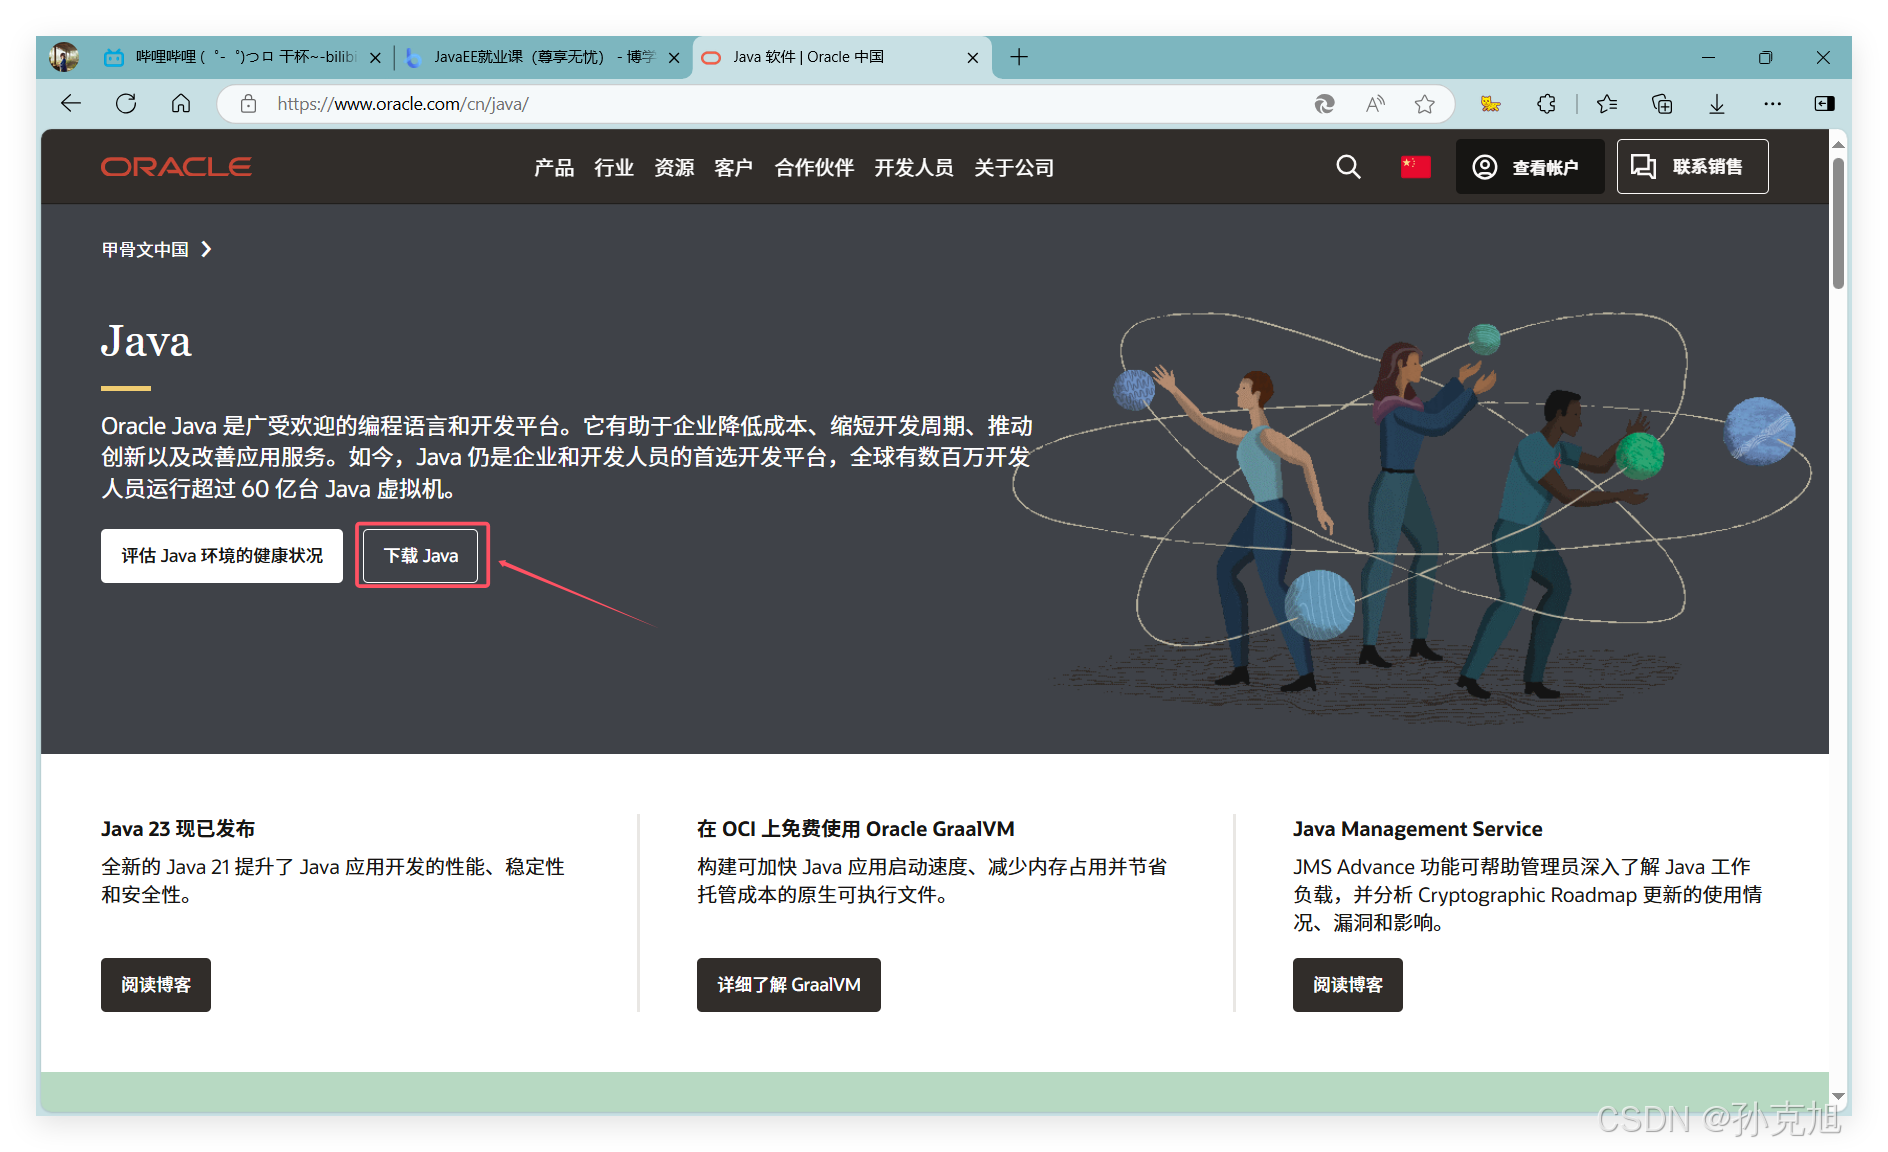Activate read aloud icon

pyautogui.click(x=1376, y=104)
